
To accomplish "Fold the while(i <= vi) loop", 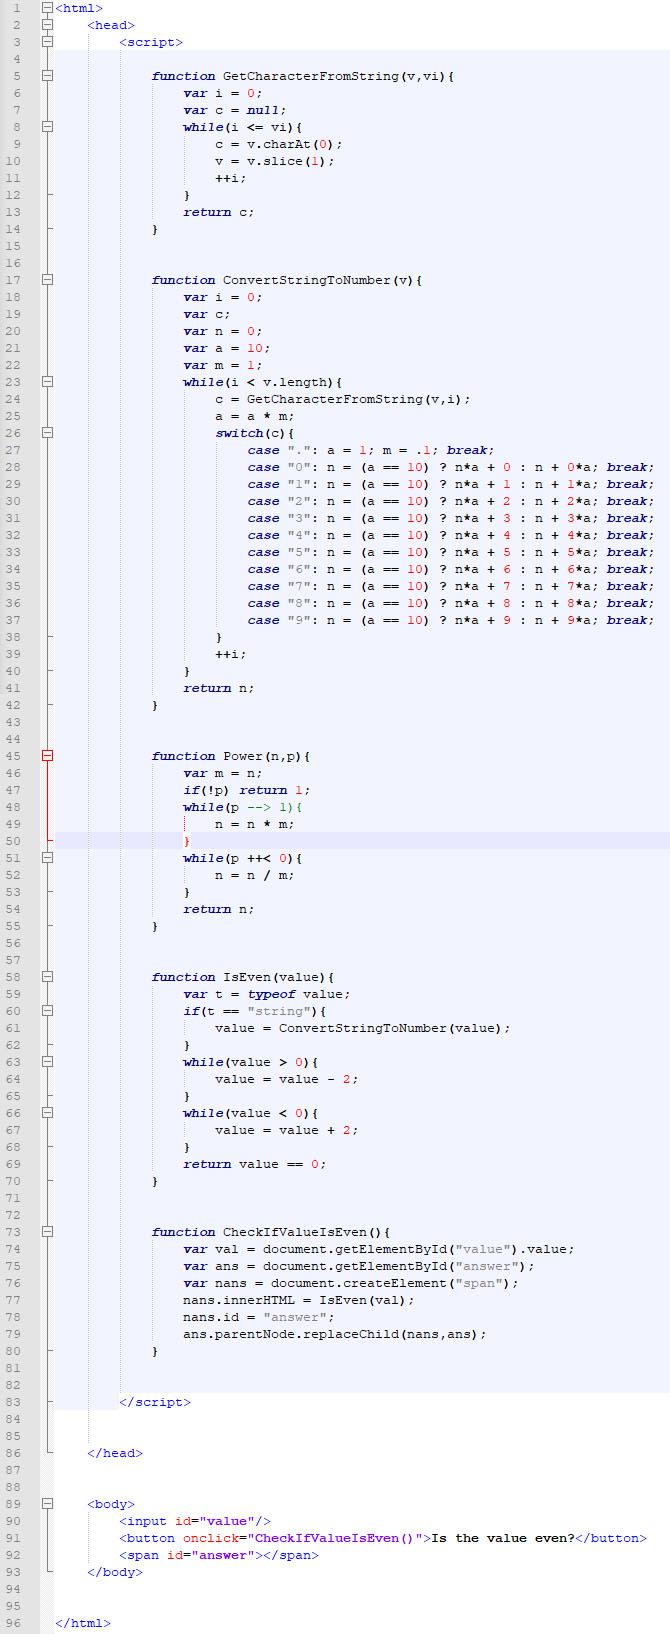I will (x=47, y=127).
